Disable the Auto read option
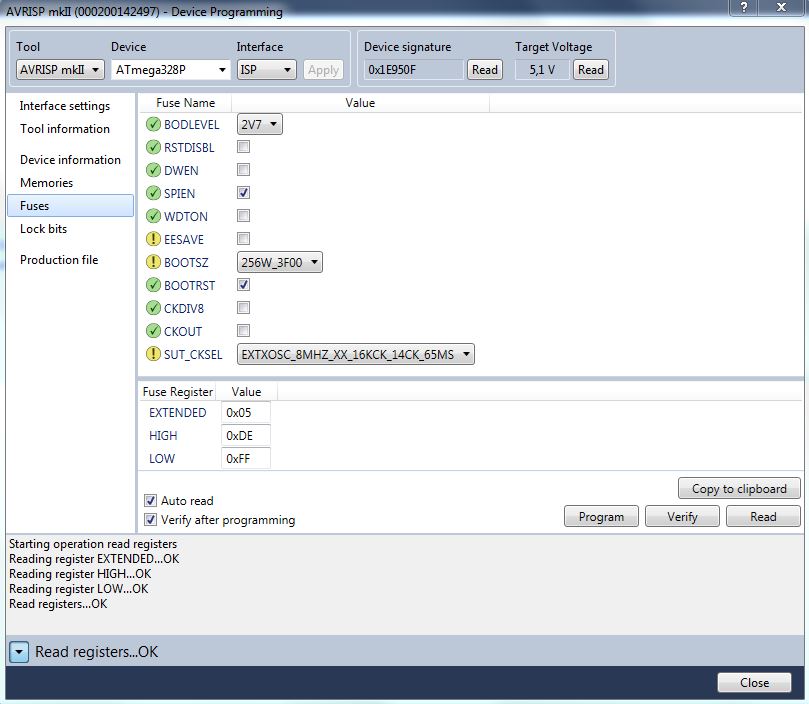Viewport: 809px width, 704px height. click(x=150, y=500)
